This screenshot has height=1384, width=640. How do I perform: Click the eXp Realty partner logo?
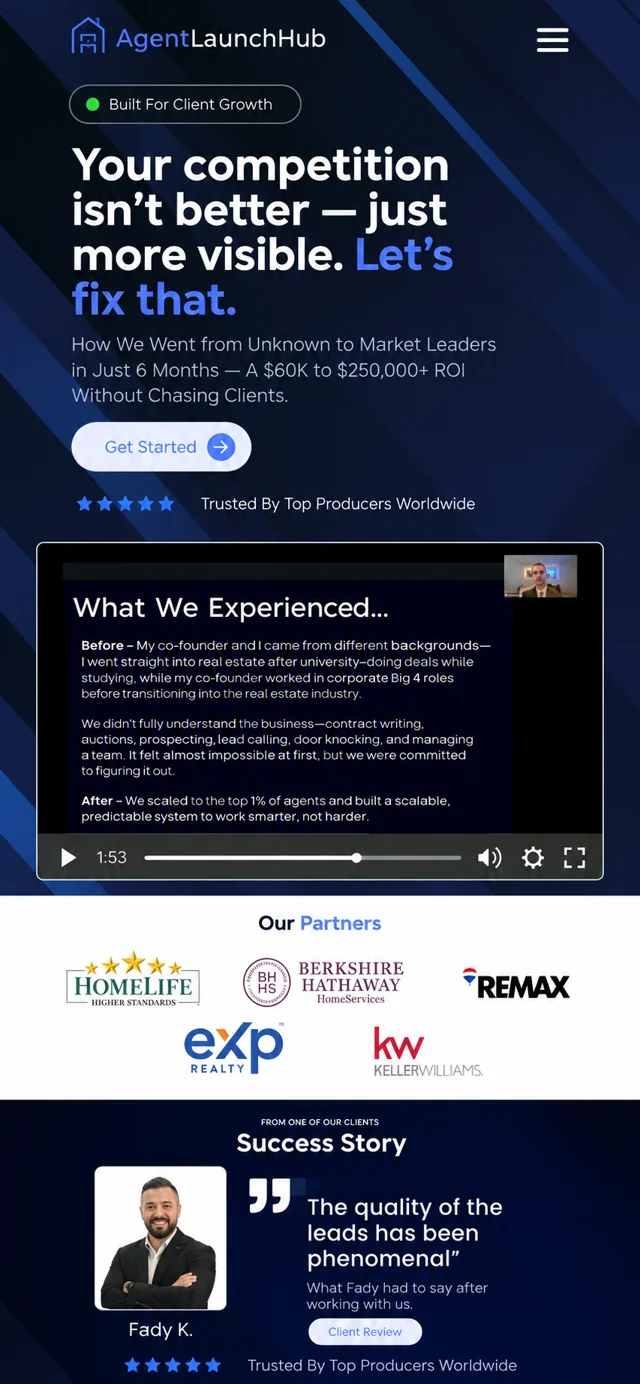[233, 1049]
